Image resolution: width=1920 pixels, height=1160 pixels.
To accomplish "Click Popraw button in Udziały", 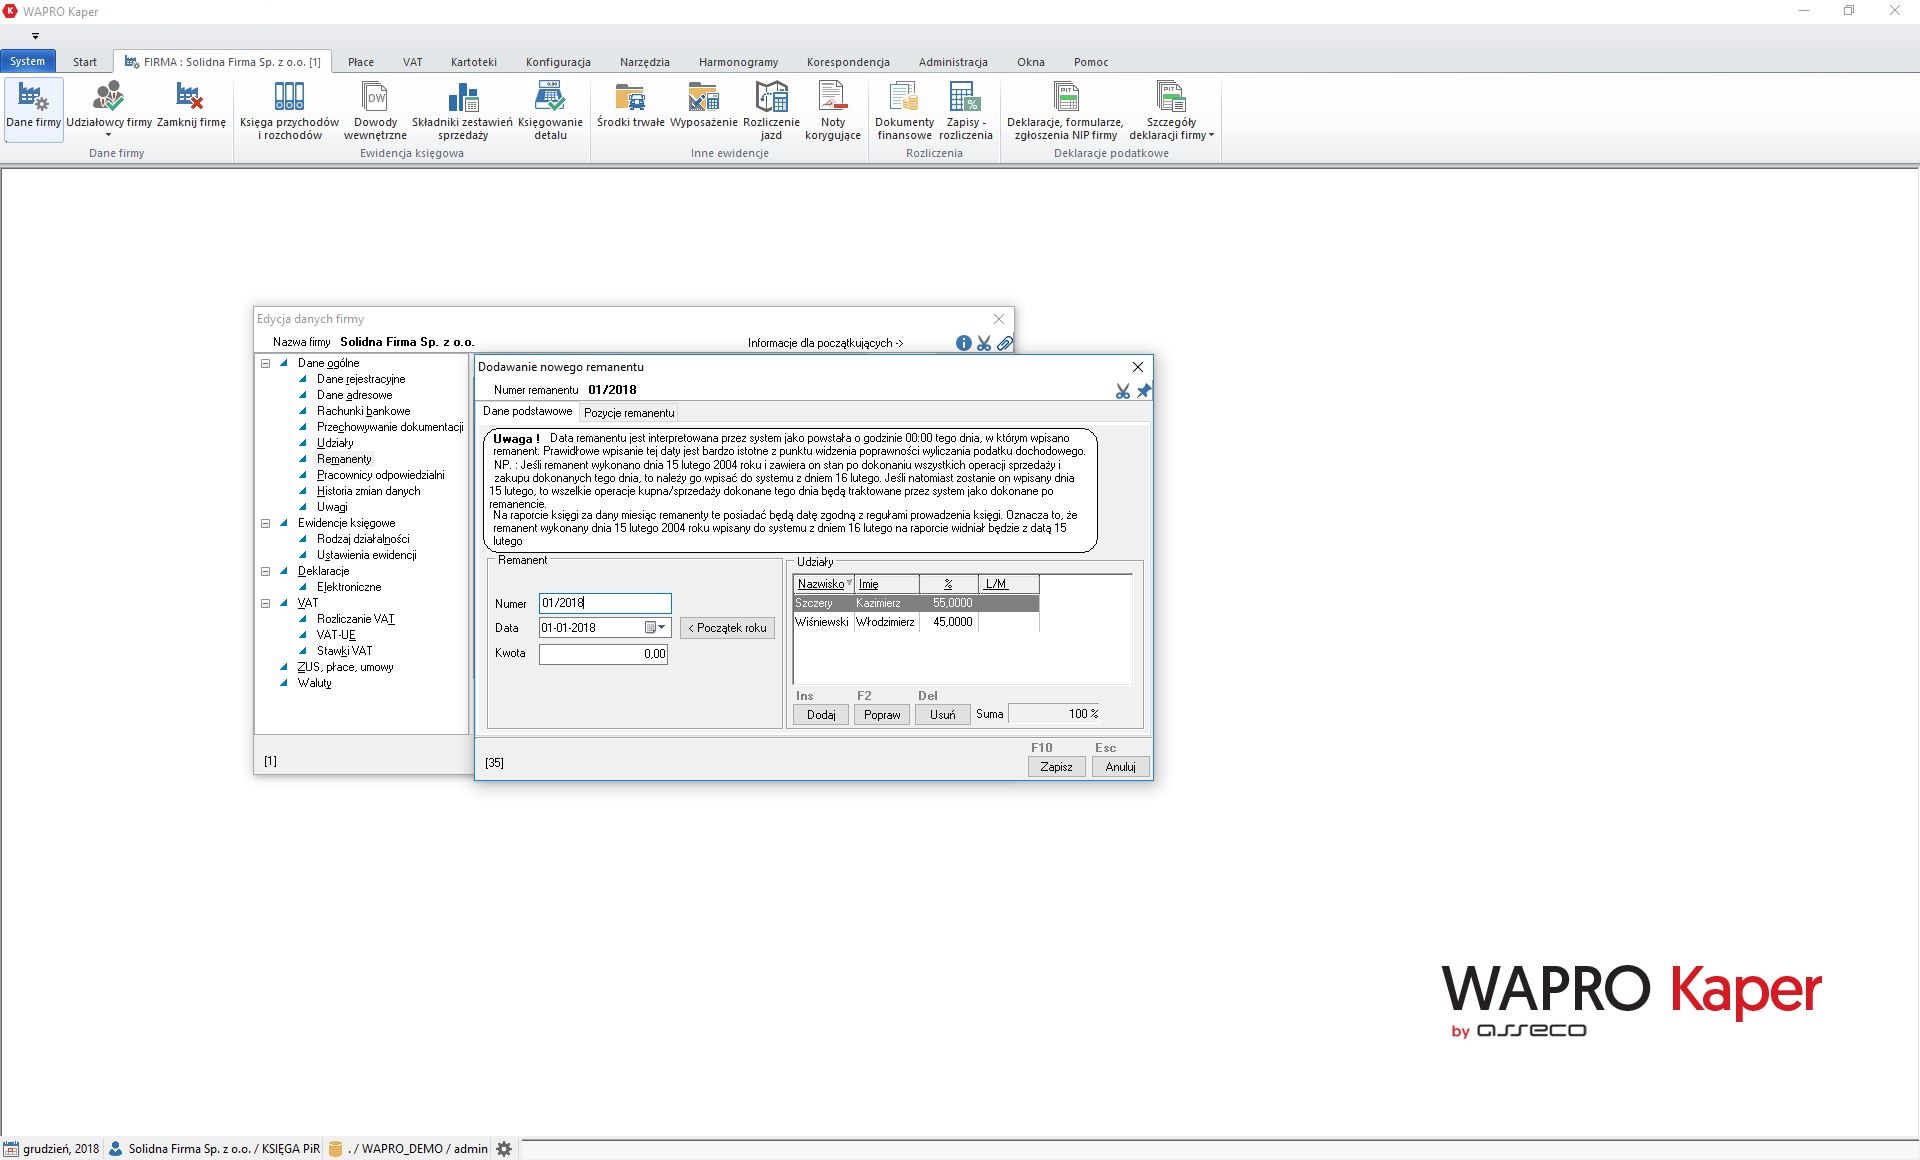I will [x=882, y=715].
